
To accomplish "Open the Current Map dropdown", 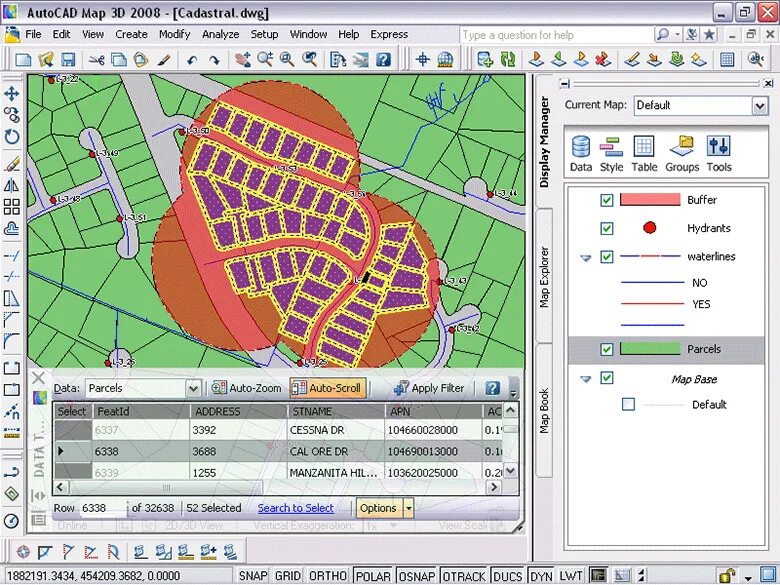I will point(760,106).
